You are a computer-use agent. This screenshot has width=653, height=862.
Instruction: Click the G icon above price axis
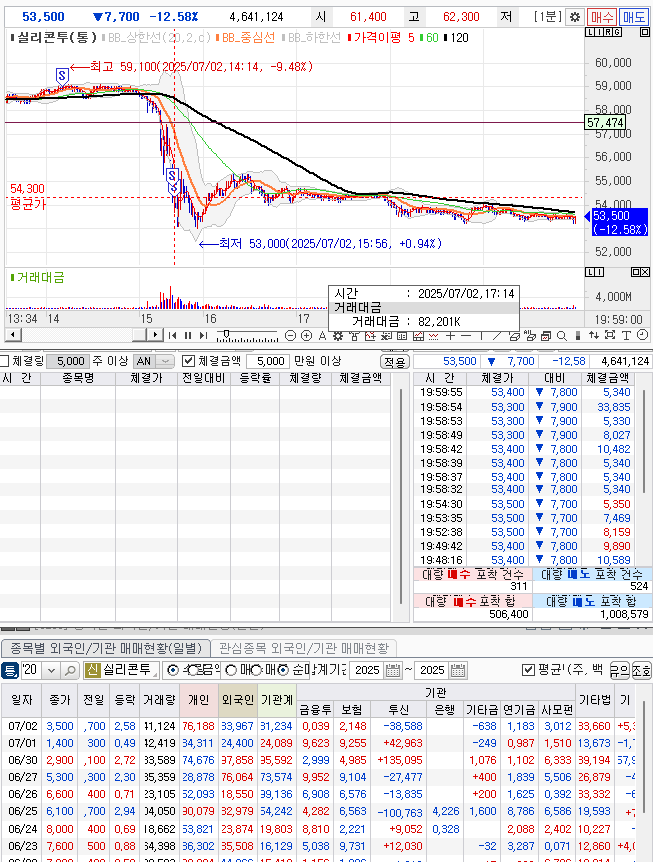(618, 32)
